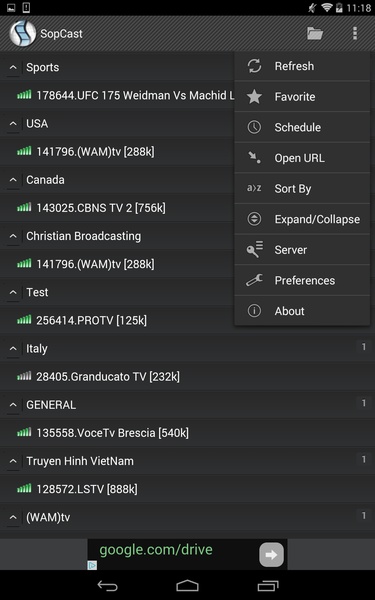375x600 pixels.
Task: Tap the SopCast app logo
Action: point(23,34)
